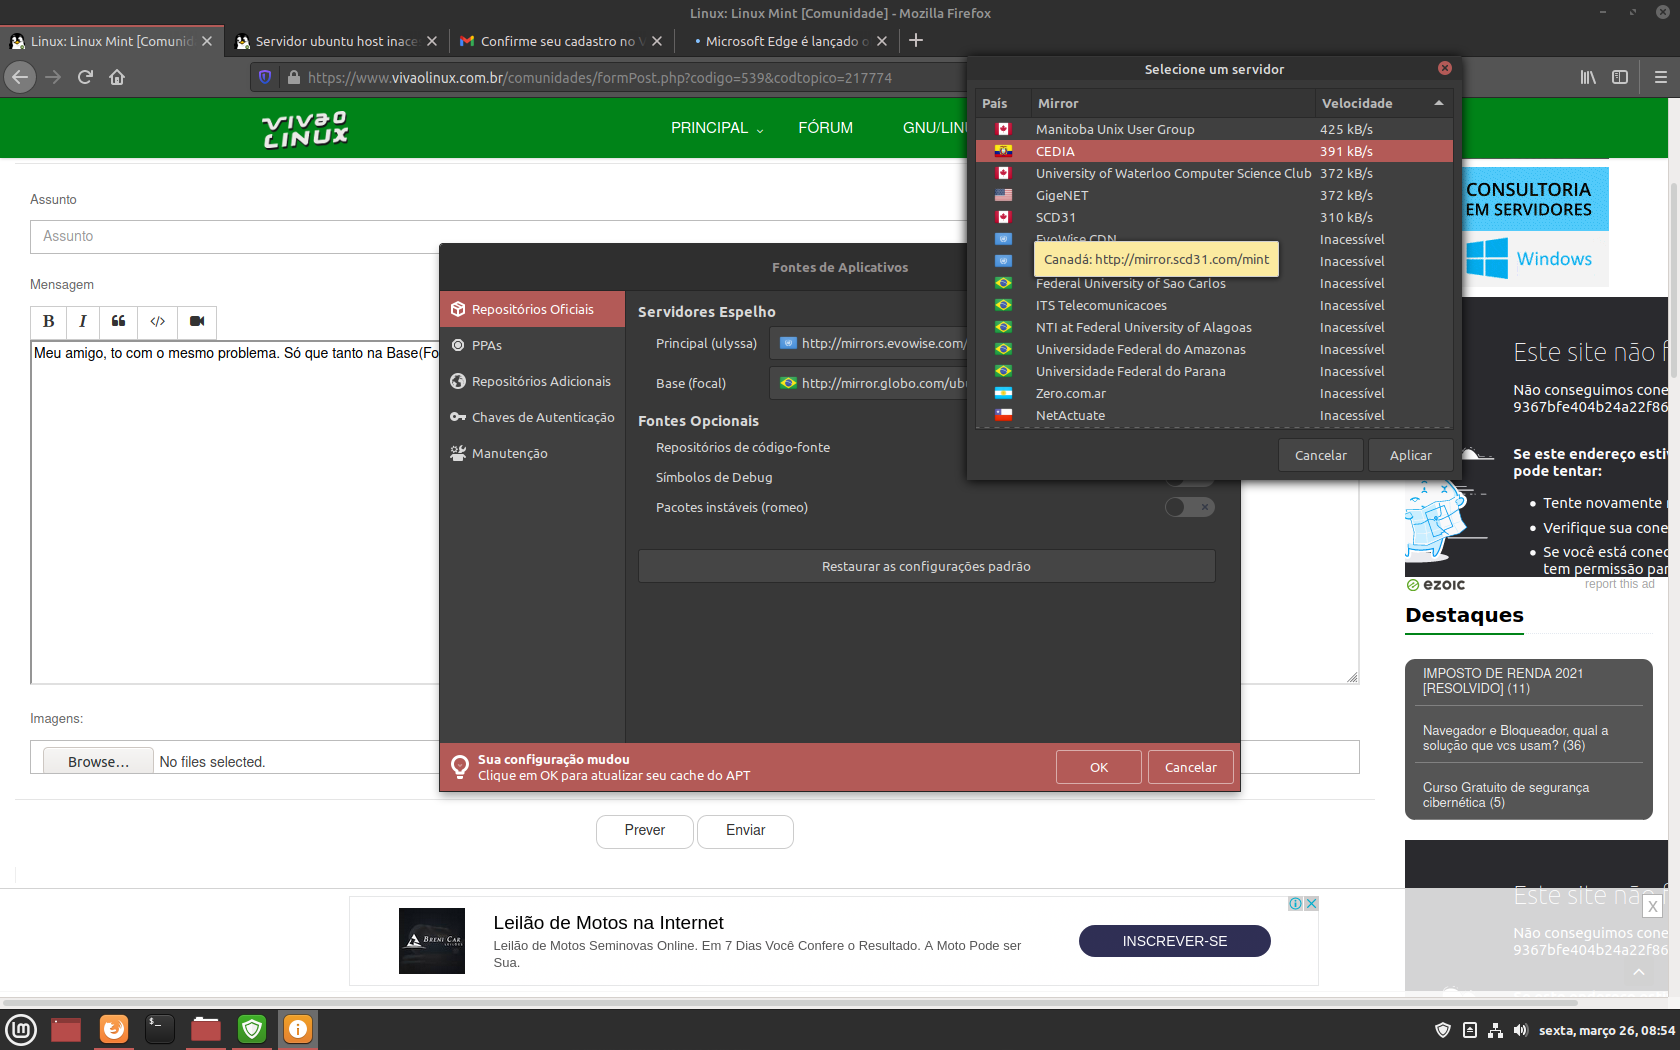The height and width of the screenshot is (1050, 1680).
Task: Click Restaurar as configurações padrão
Action: [x=926, y=566]
